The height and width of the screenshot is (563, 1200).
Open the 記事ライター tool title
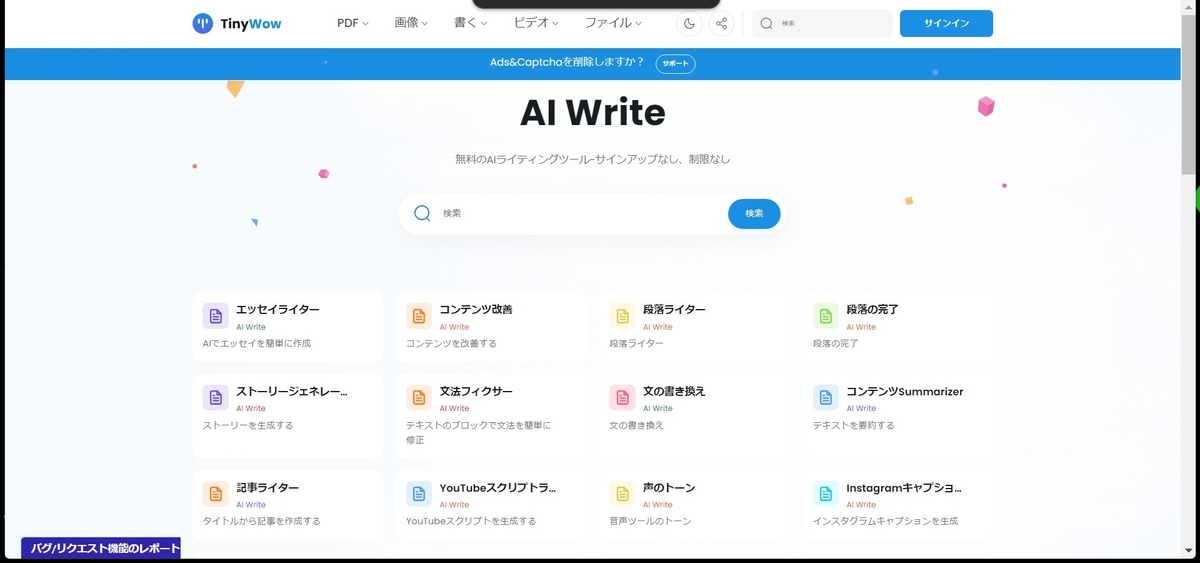pyautogui.click(x=267, y=487)
